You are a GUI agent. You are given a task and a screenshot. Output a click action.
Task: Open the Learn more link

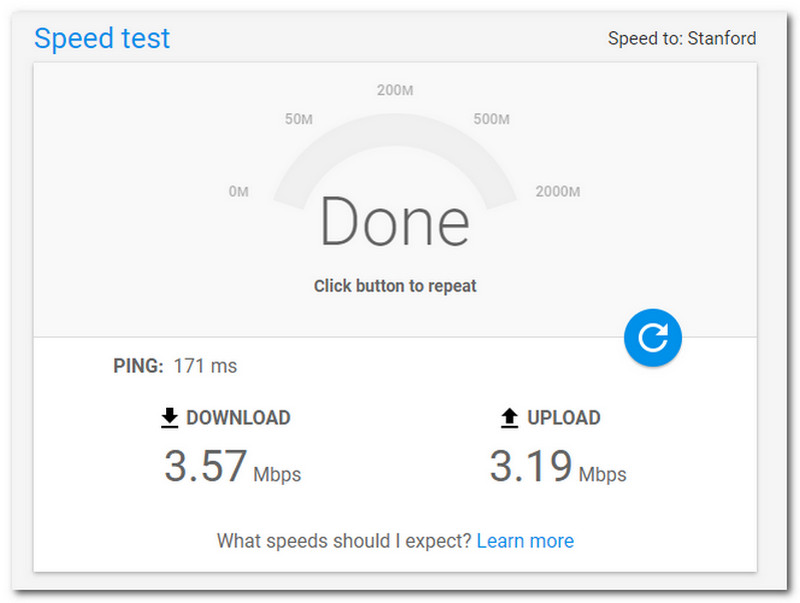pyautogui.click(x=525, y=541)
